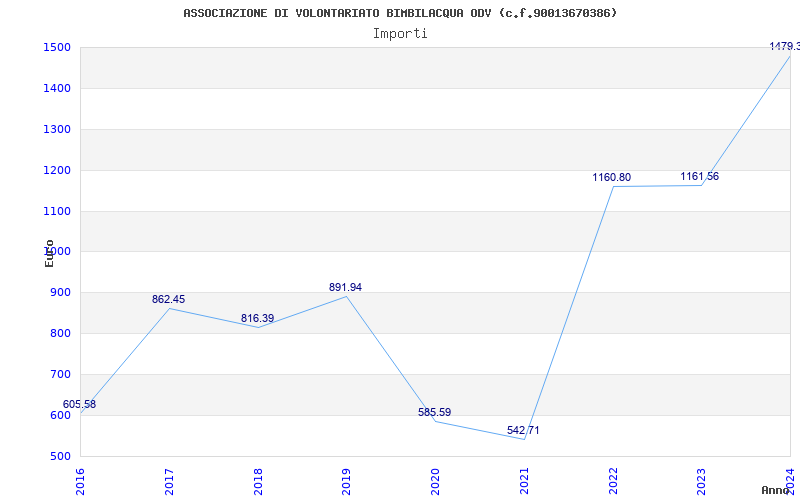The height and width of the screenshot is (500, 800).
Task: Click the y-axis value 1300
Action: pos(57,130)
